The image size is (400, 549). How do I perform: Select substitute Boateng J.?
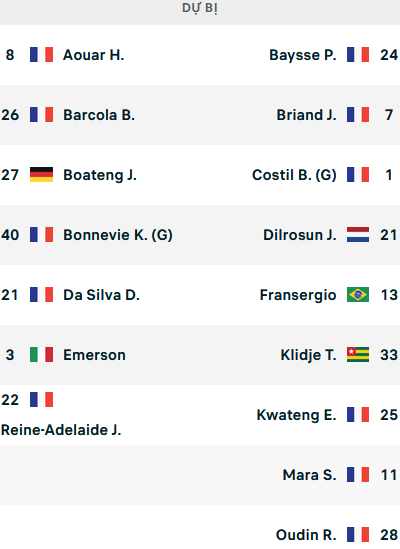(x=100, y=175)
